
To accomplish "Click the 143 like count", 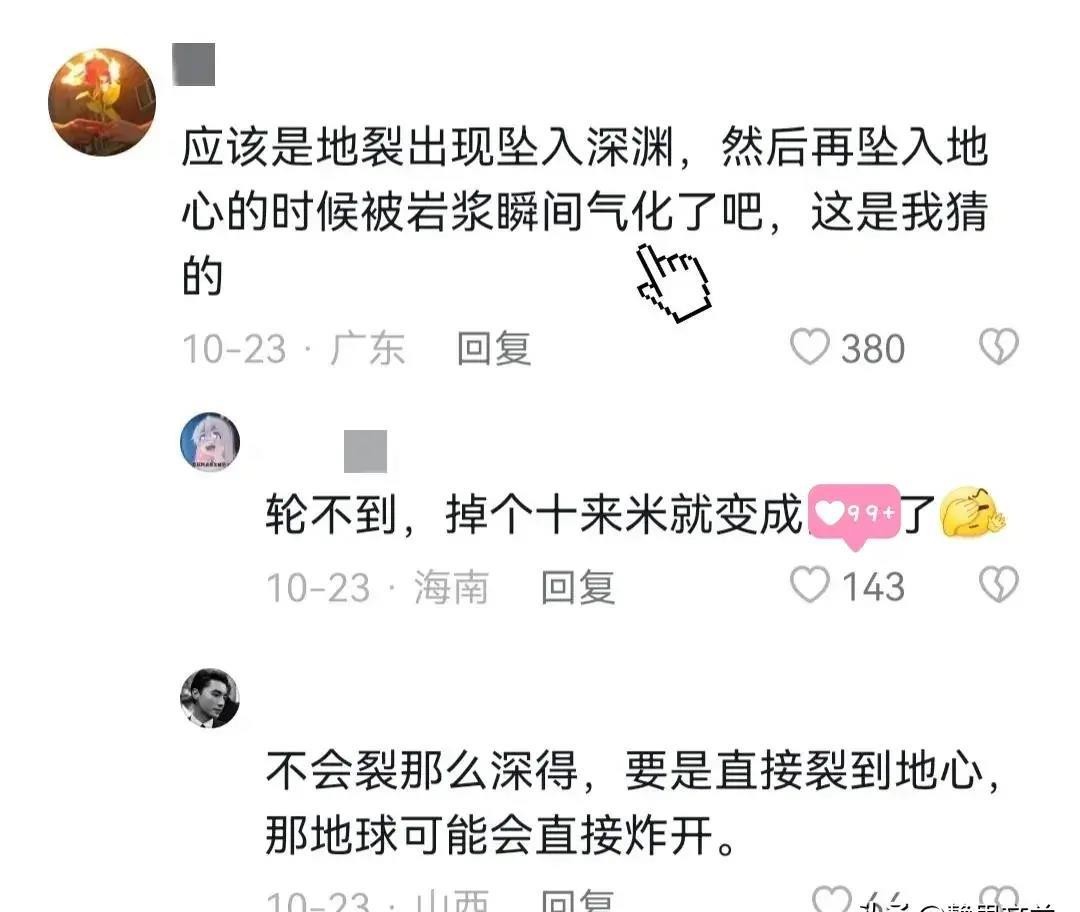I will 873,588.
